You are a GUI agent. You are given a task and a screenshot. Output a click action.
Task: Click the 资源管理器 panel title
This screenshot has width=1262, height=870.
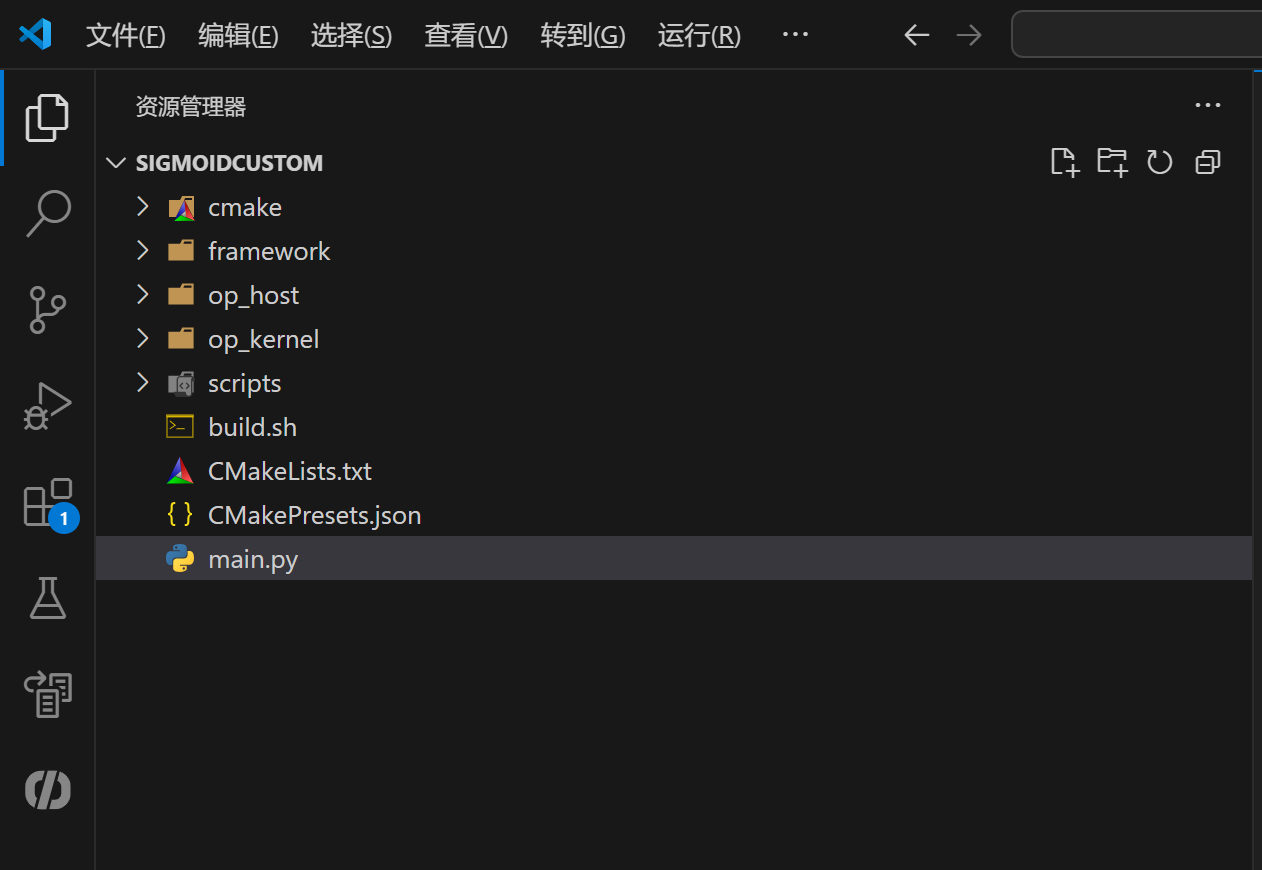coord(191,107)
